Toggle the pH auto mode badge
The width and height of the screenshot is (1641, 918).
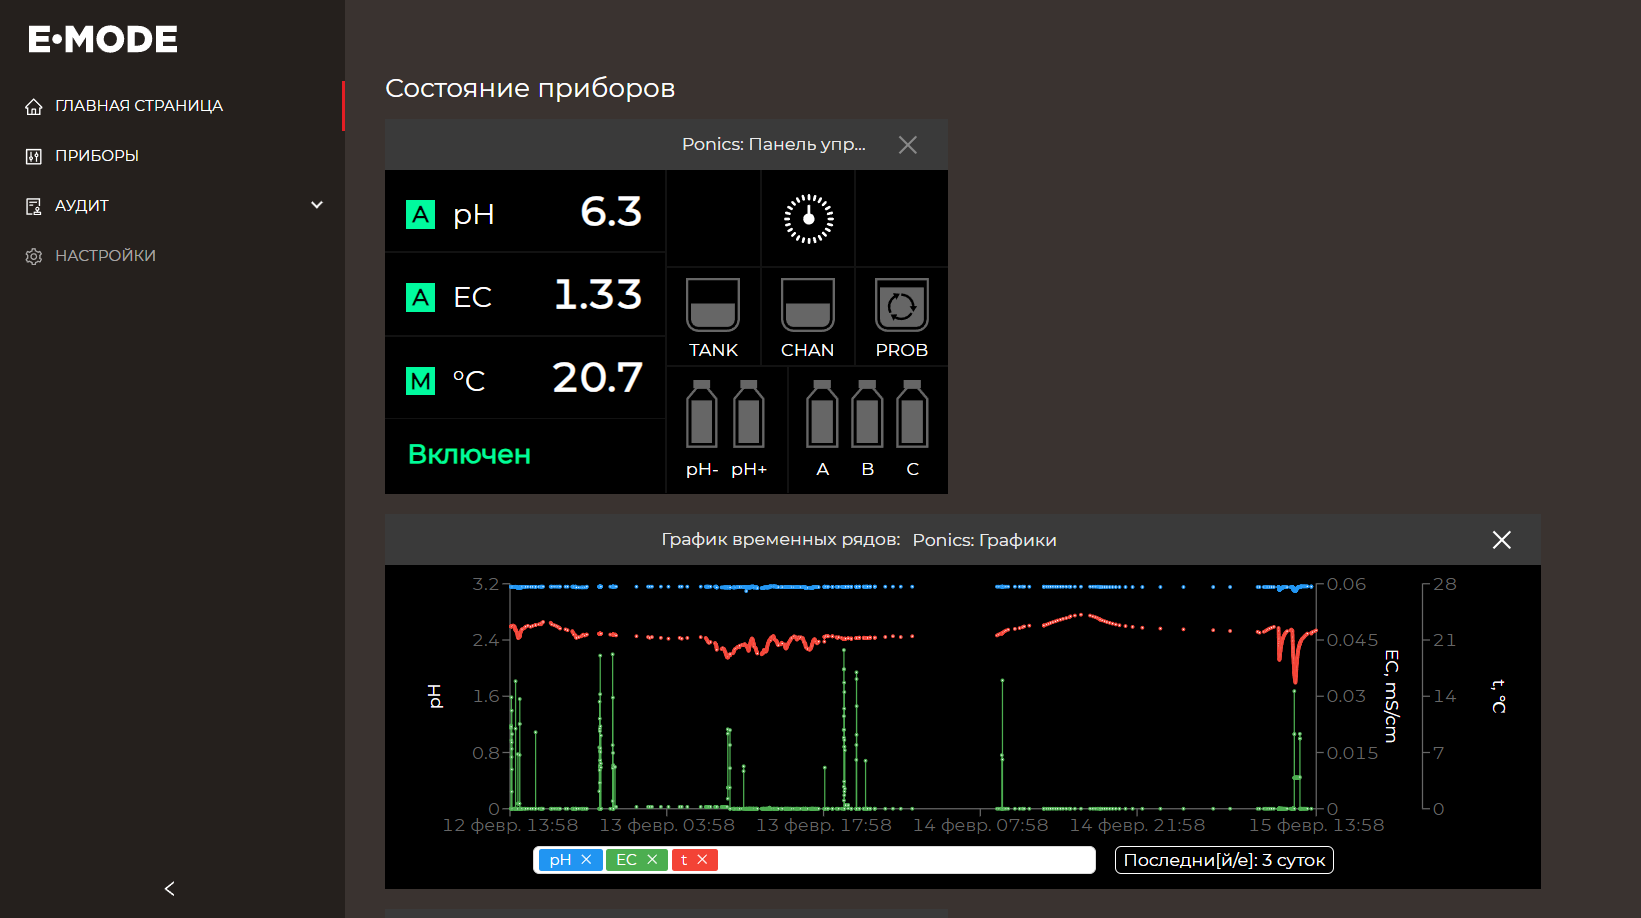tap(420, 215)
